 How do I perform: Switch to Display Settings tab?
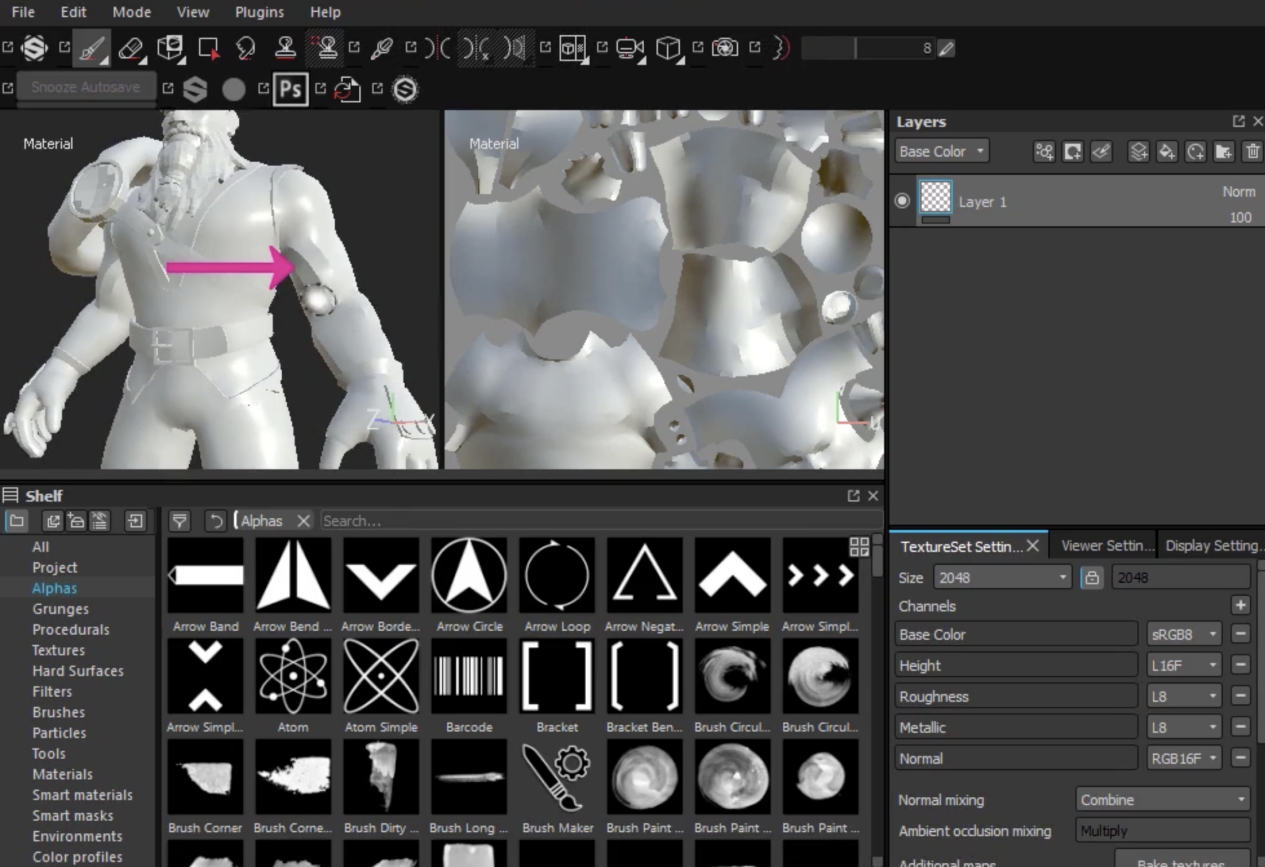[x=1212, y=546]
